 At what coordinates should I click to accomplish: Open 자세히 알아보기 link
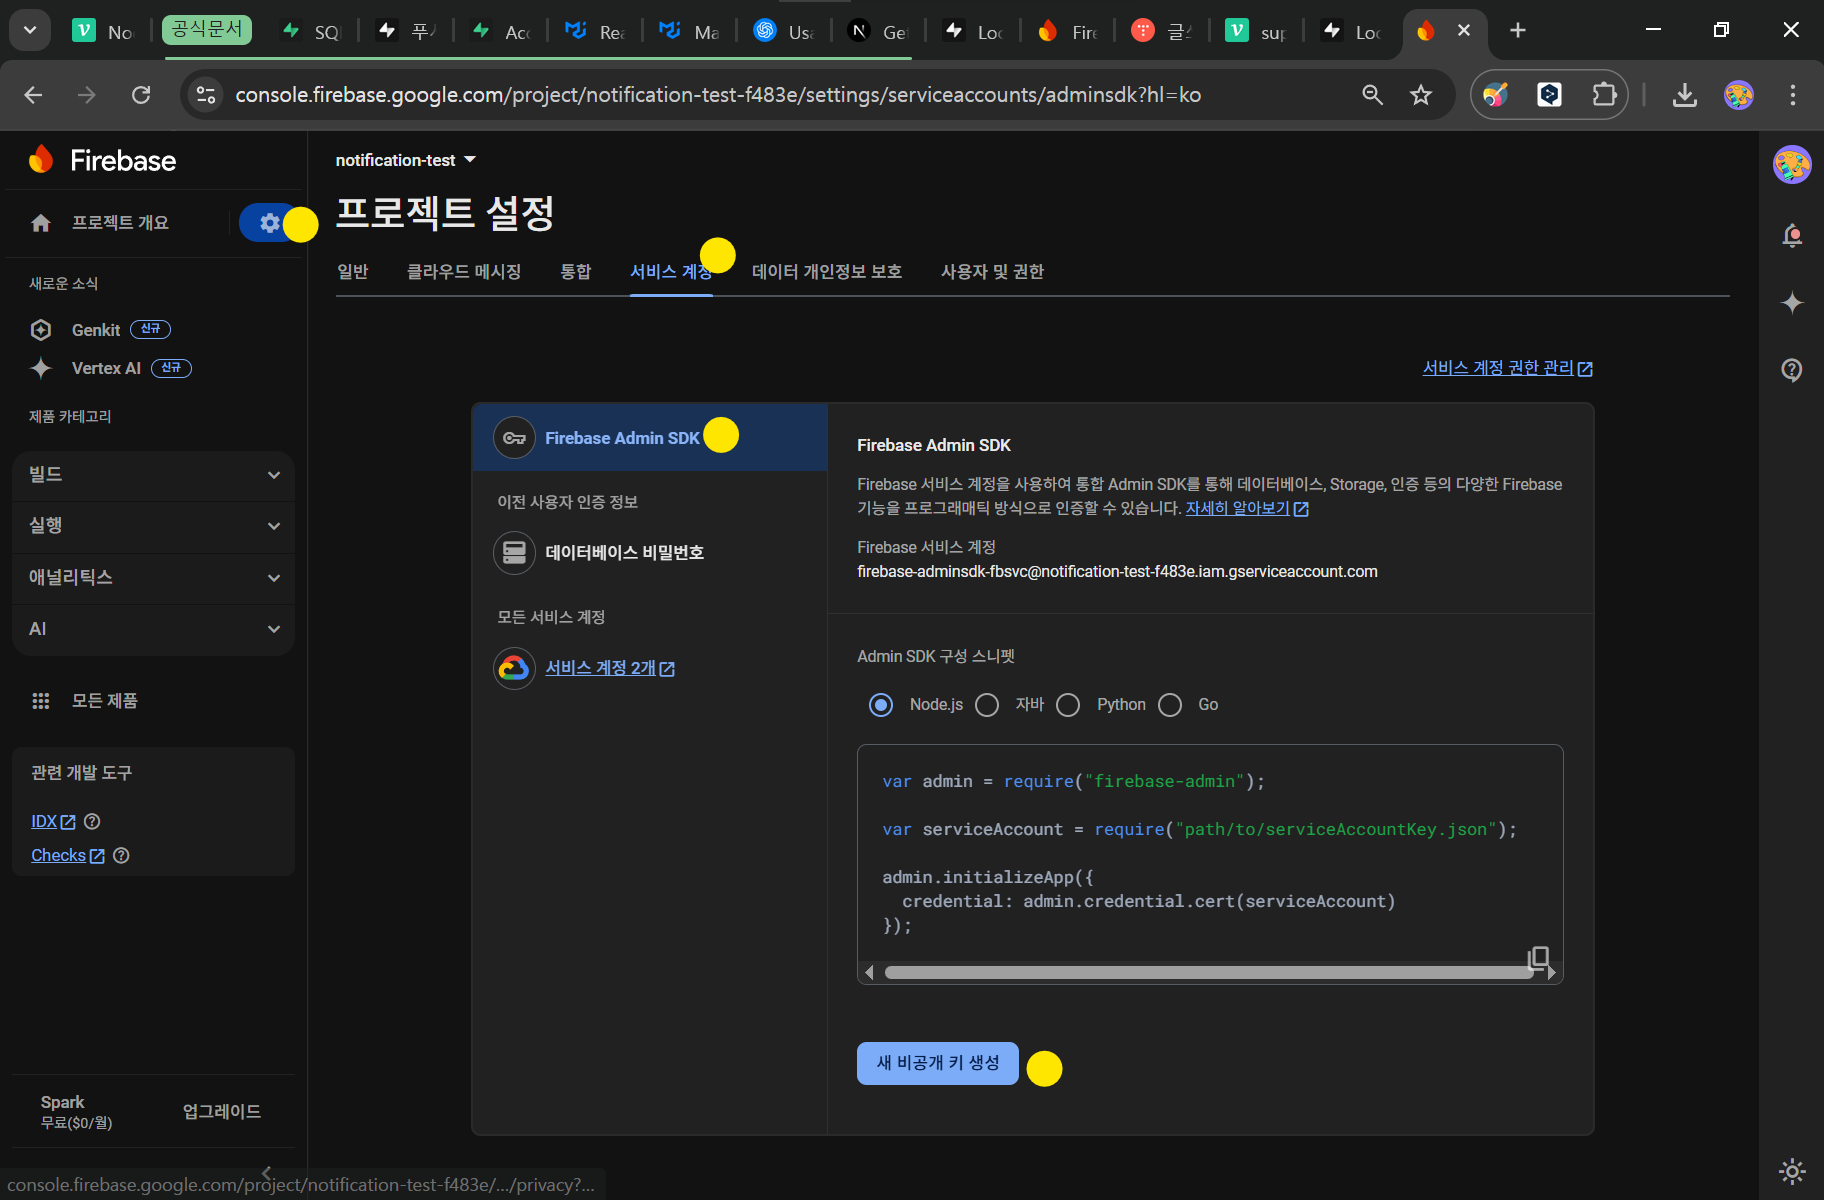[1247, 509]
